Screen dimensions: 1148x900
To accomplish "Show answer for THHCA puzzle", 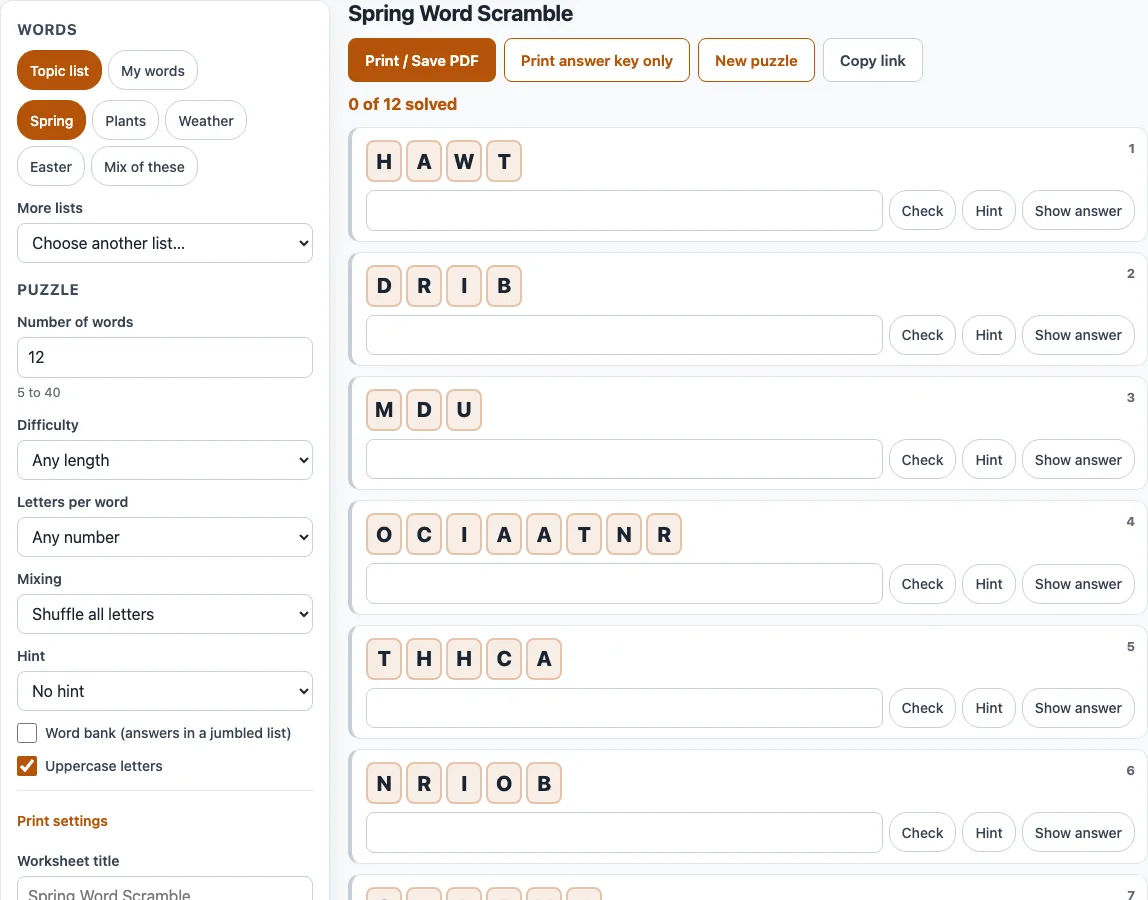I will click(1078, 708).
